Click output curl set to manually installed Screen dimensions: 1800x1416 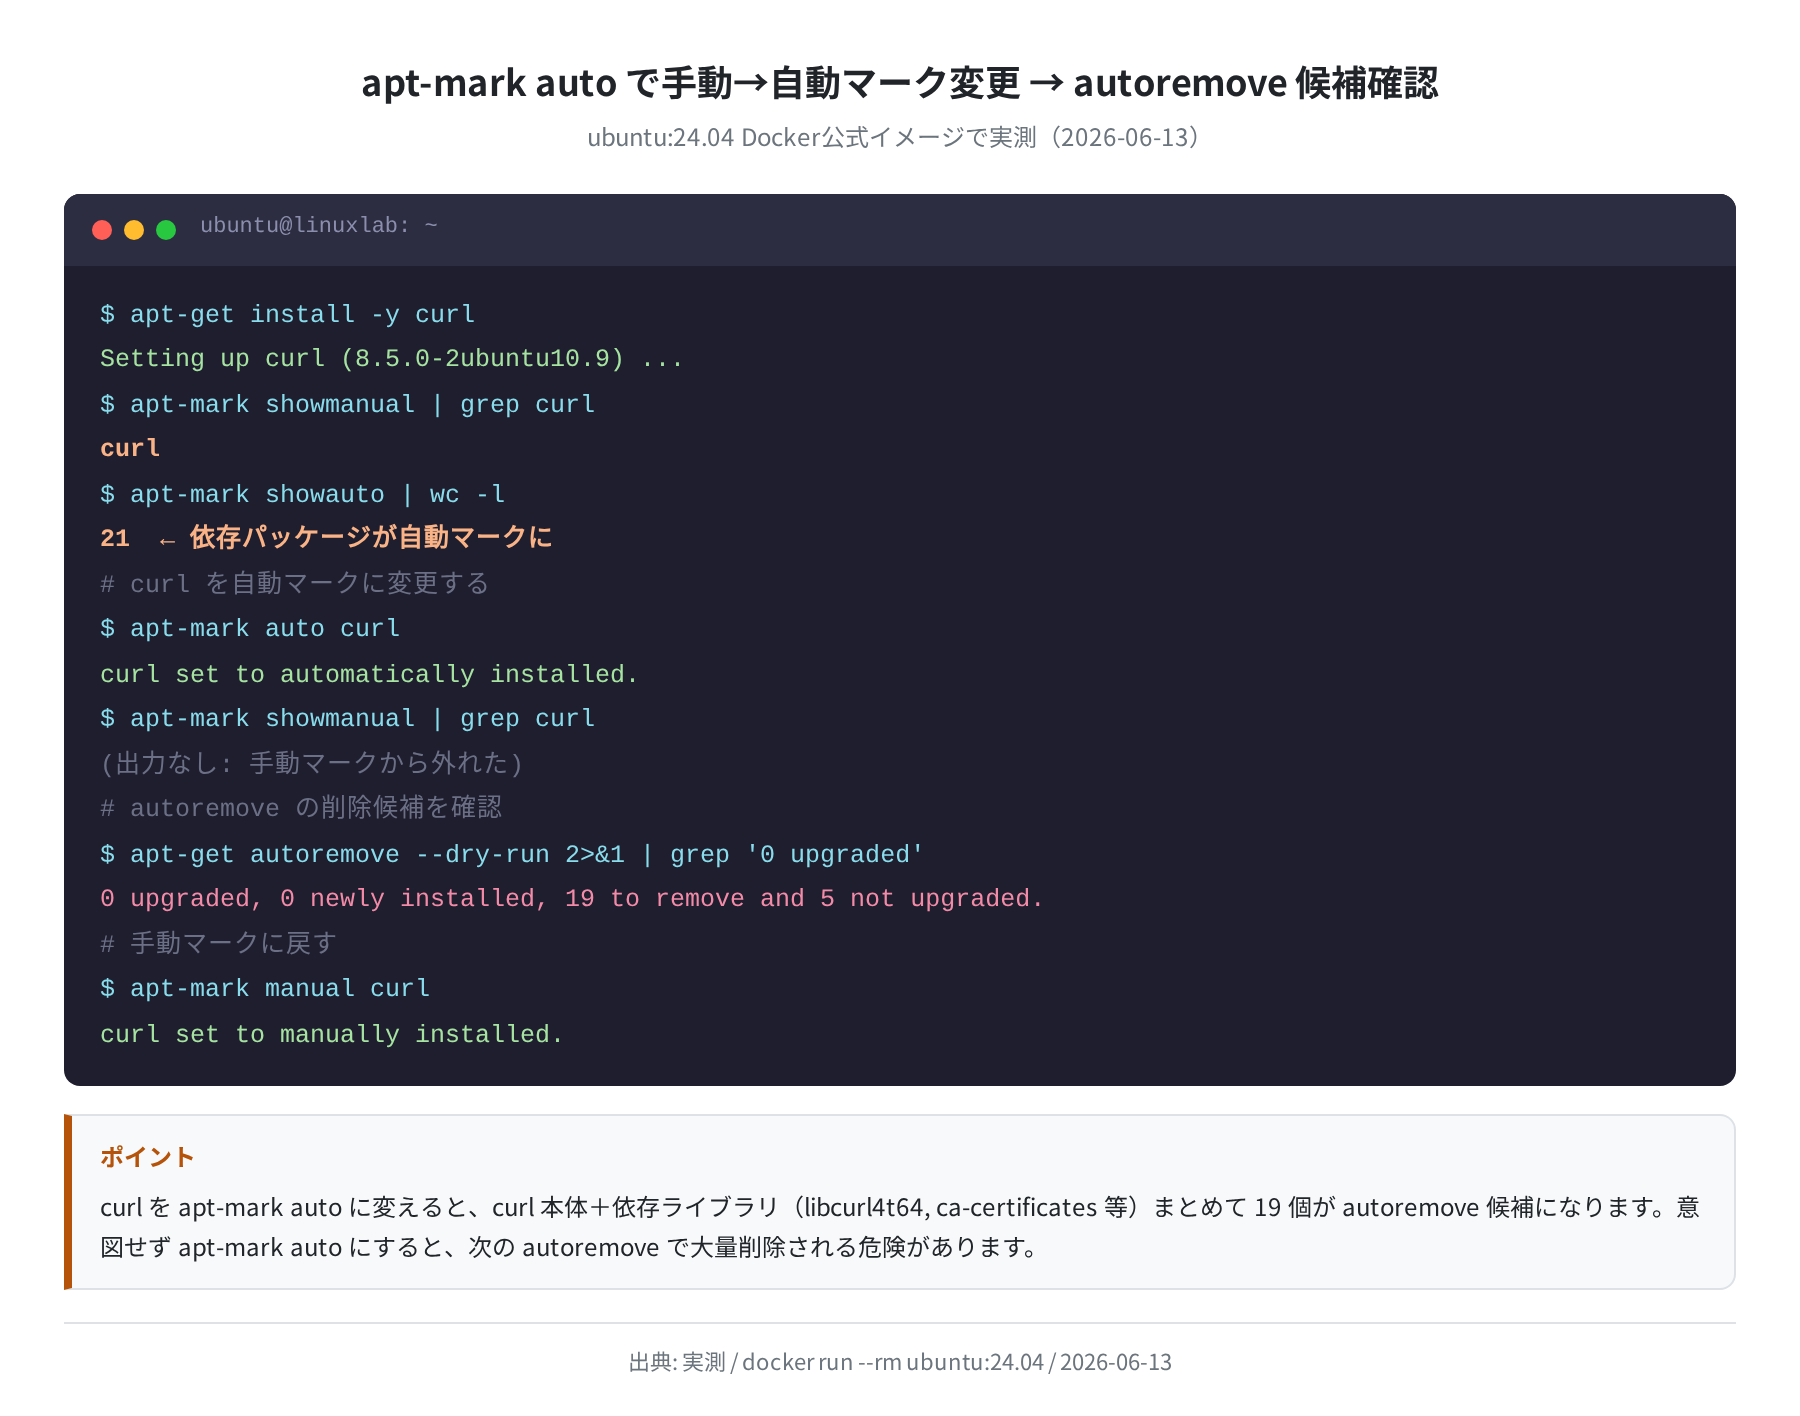332,1034
